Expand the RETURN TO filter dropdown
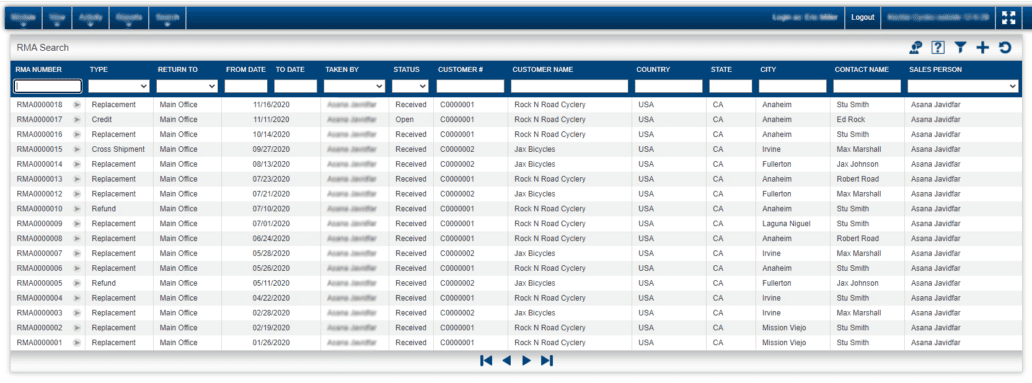The height and width of the screenshot is (383, 1032). pyautogui.click(x=187, y=86)
